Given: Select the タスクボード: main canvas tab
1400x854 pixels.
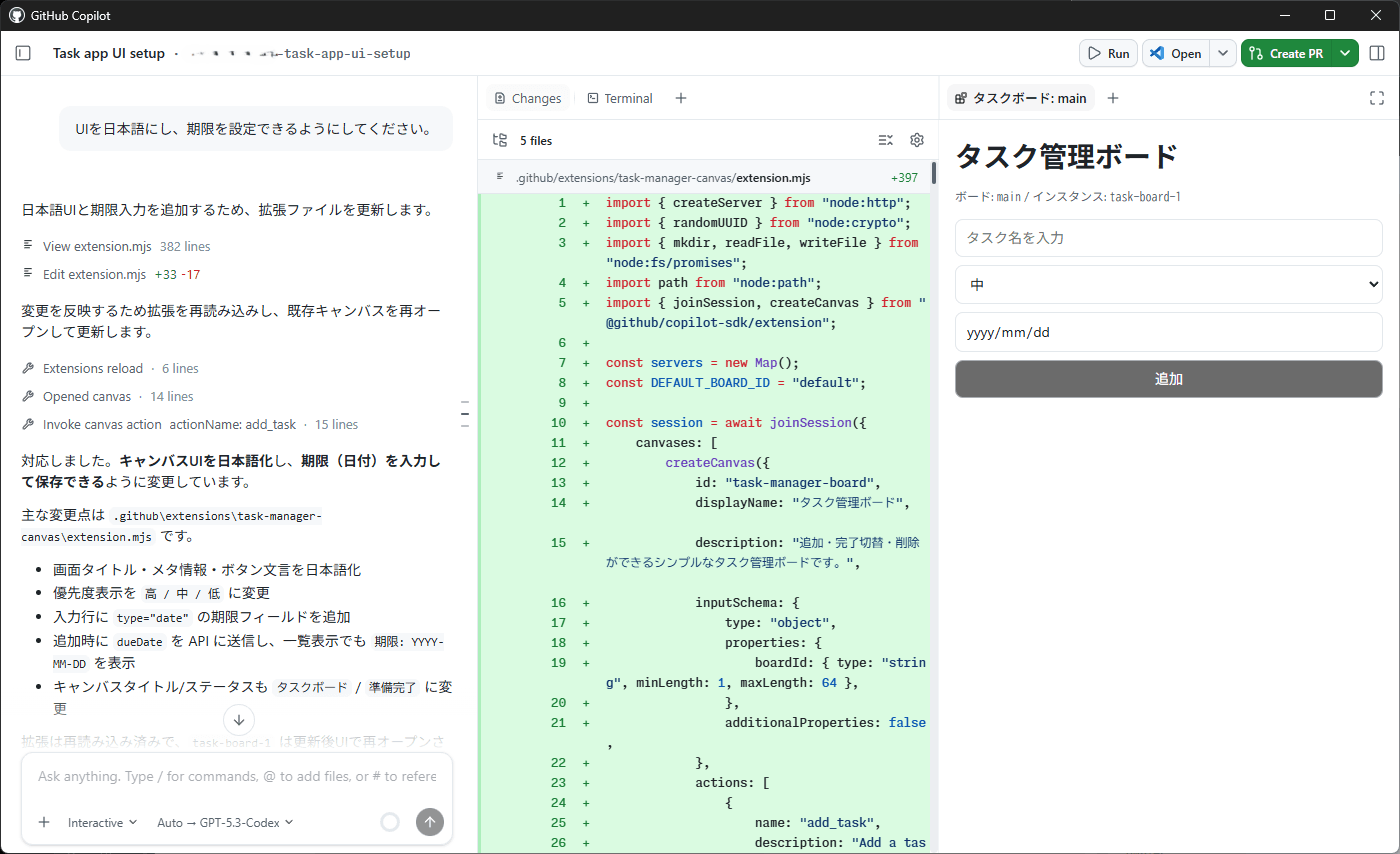Looking at the screenshot, I should tap(1020, 98).
